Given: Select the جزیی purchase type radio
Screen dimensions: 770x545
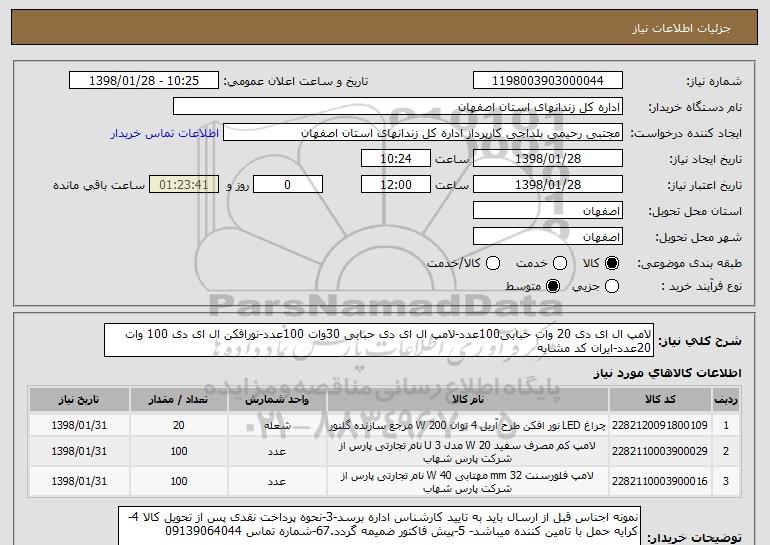Looking at the screenshot, I should click(x=612, y=286).
